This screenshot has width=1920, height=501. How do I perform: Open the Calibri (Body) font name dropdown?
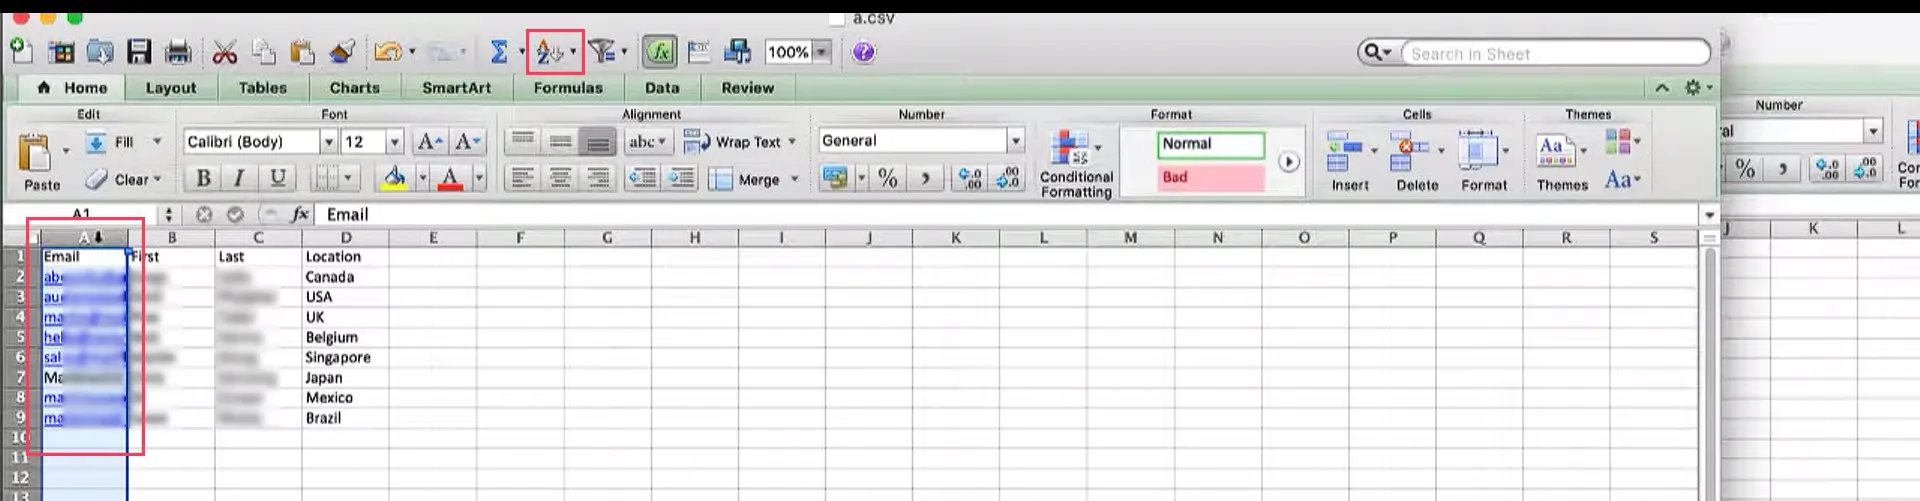point(327,142)
